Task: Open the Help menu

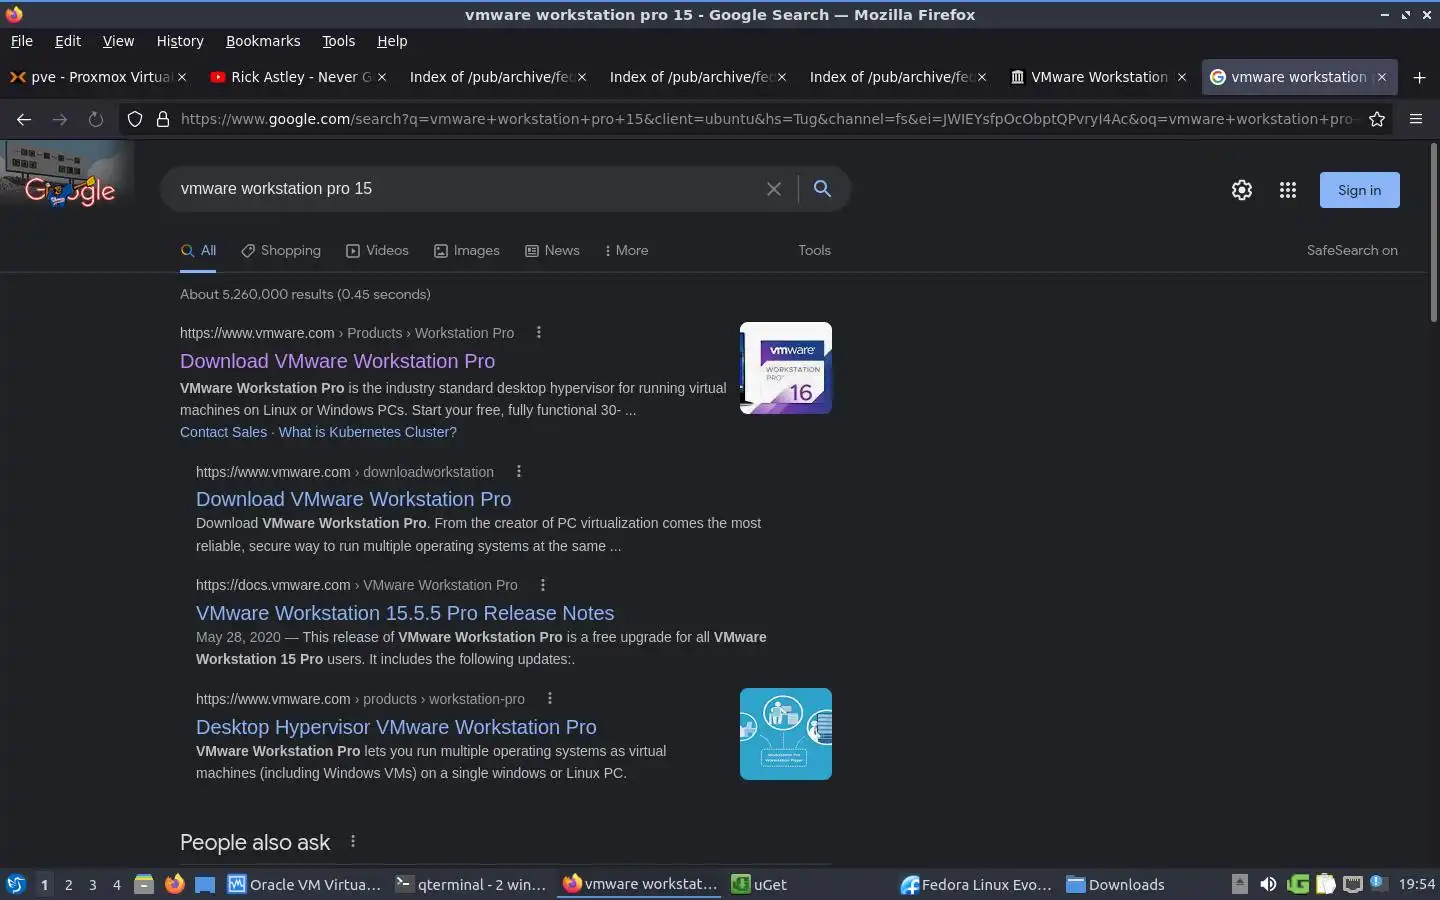Action: coord(392,41)
